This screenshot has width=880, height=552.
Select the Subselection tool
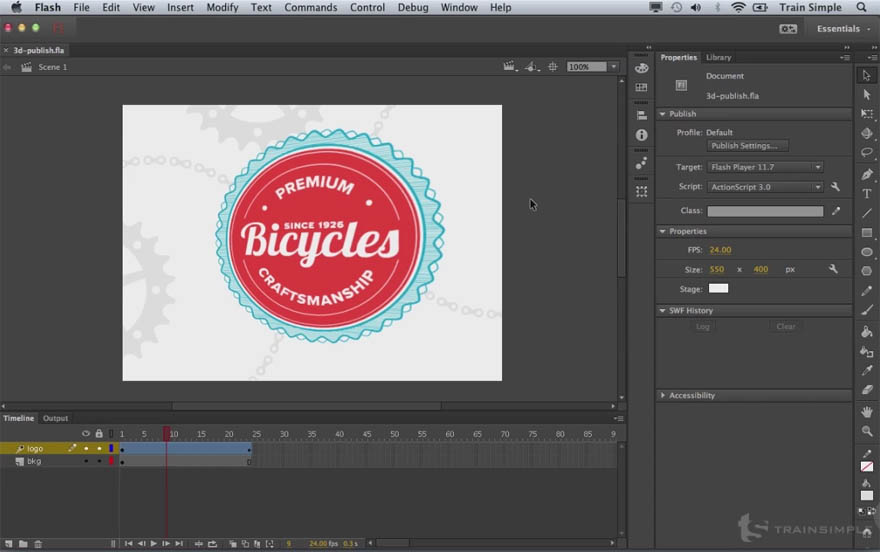(867, 95)
